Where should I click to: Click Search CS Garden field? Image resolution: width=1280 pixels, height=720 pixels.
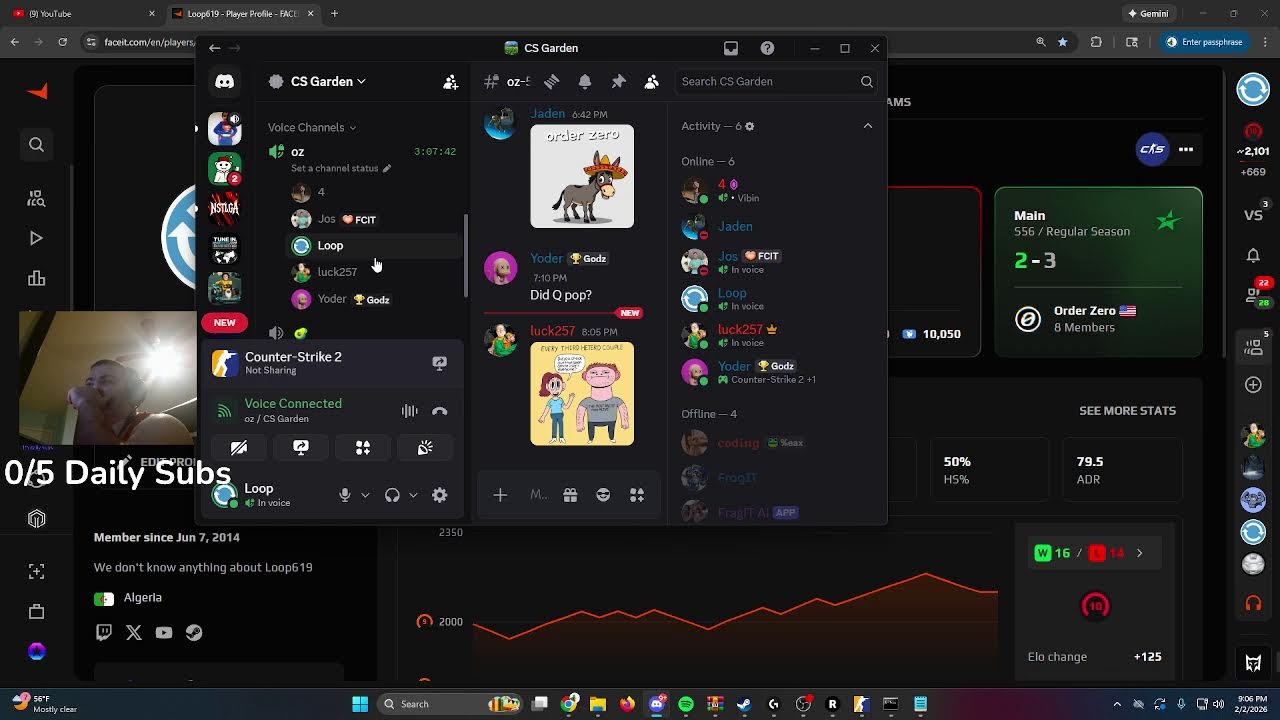(x=777, y=82)
